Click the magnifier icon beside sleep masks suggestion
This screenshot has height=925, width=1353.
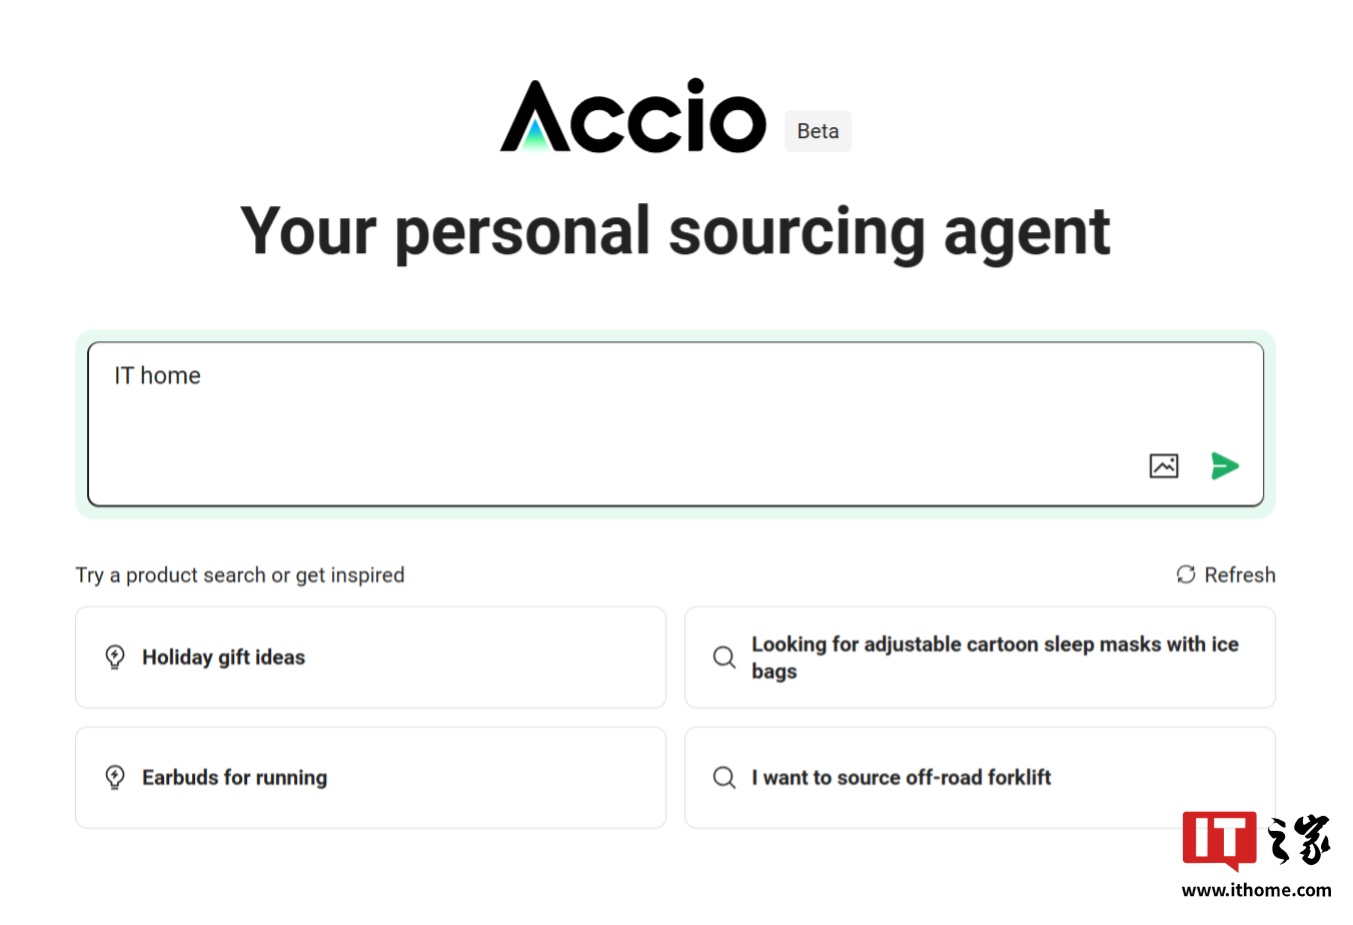(723, 657)
